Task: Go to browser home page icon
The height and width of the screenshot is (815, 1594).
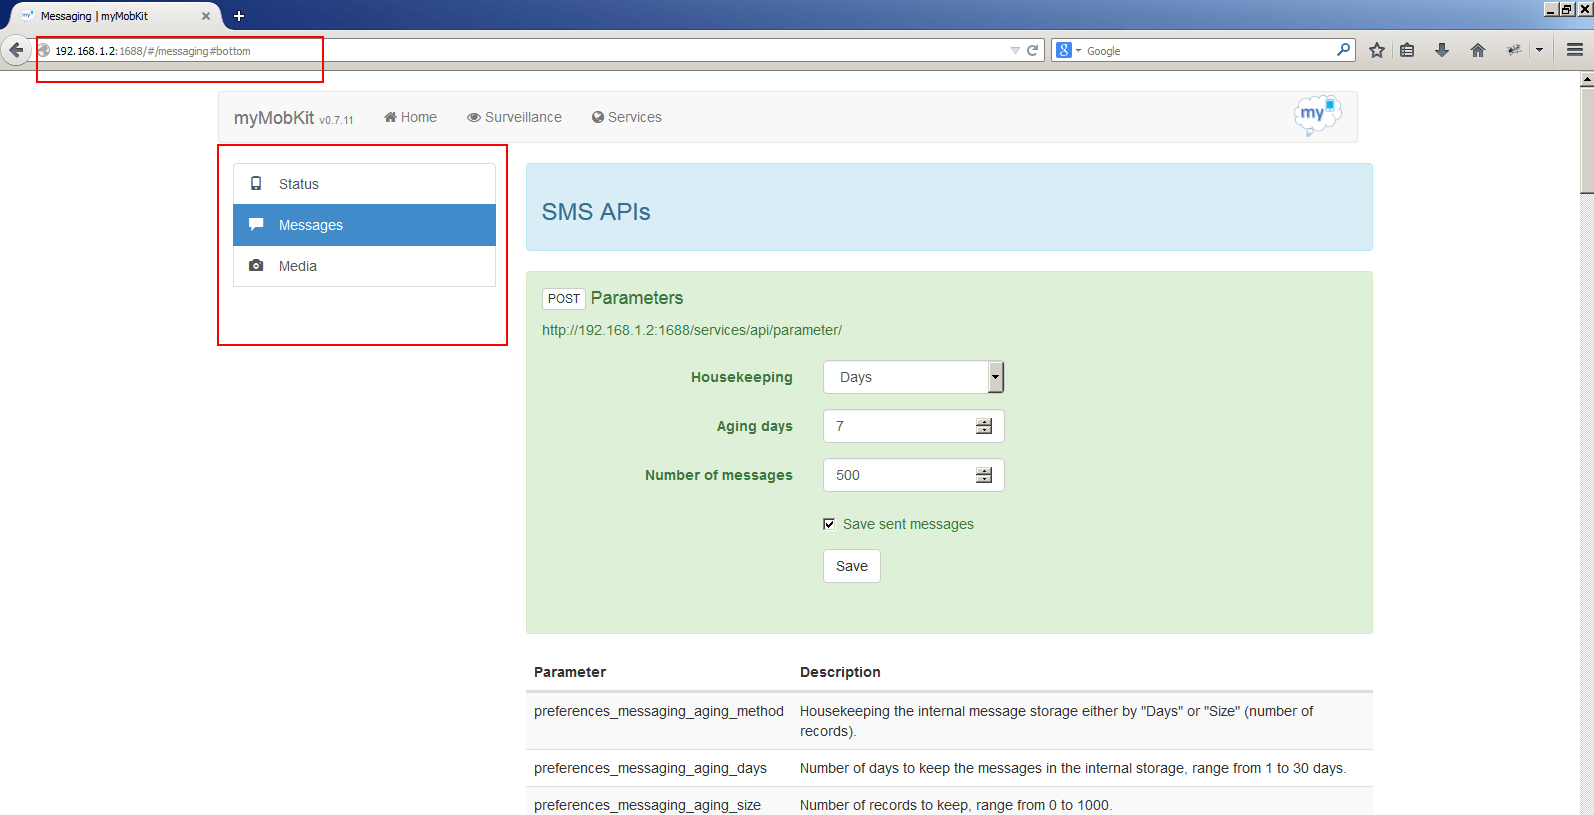Action: (1478, 50)
